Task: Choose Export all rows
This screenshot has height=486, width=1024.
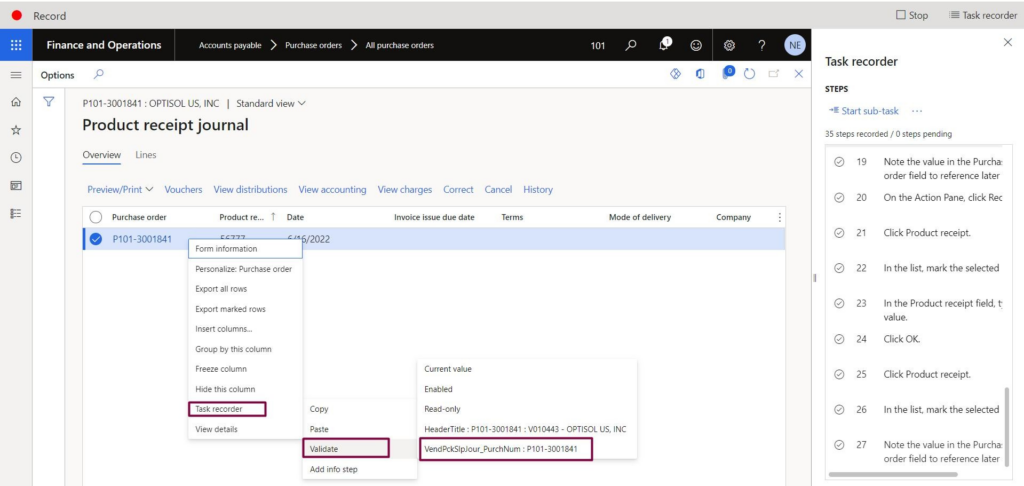Action: [246, 289]
